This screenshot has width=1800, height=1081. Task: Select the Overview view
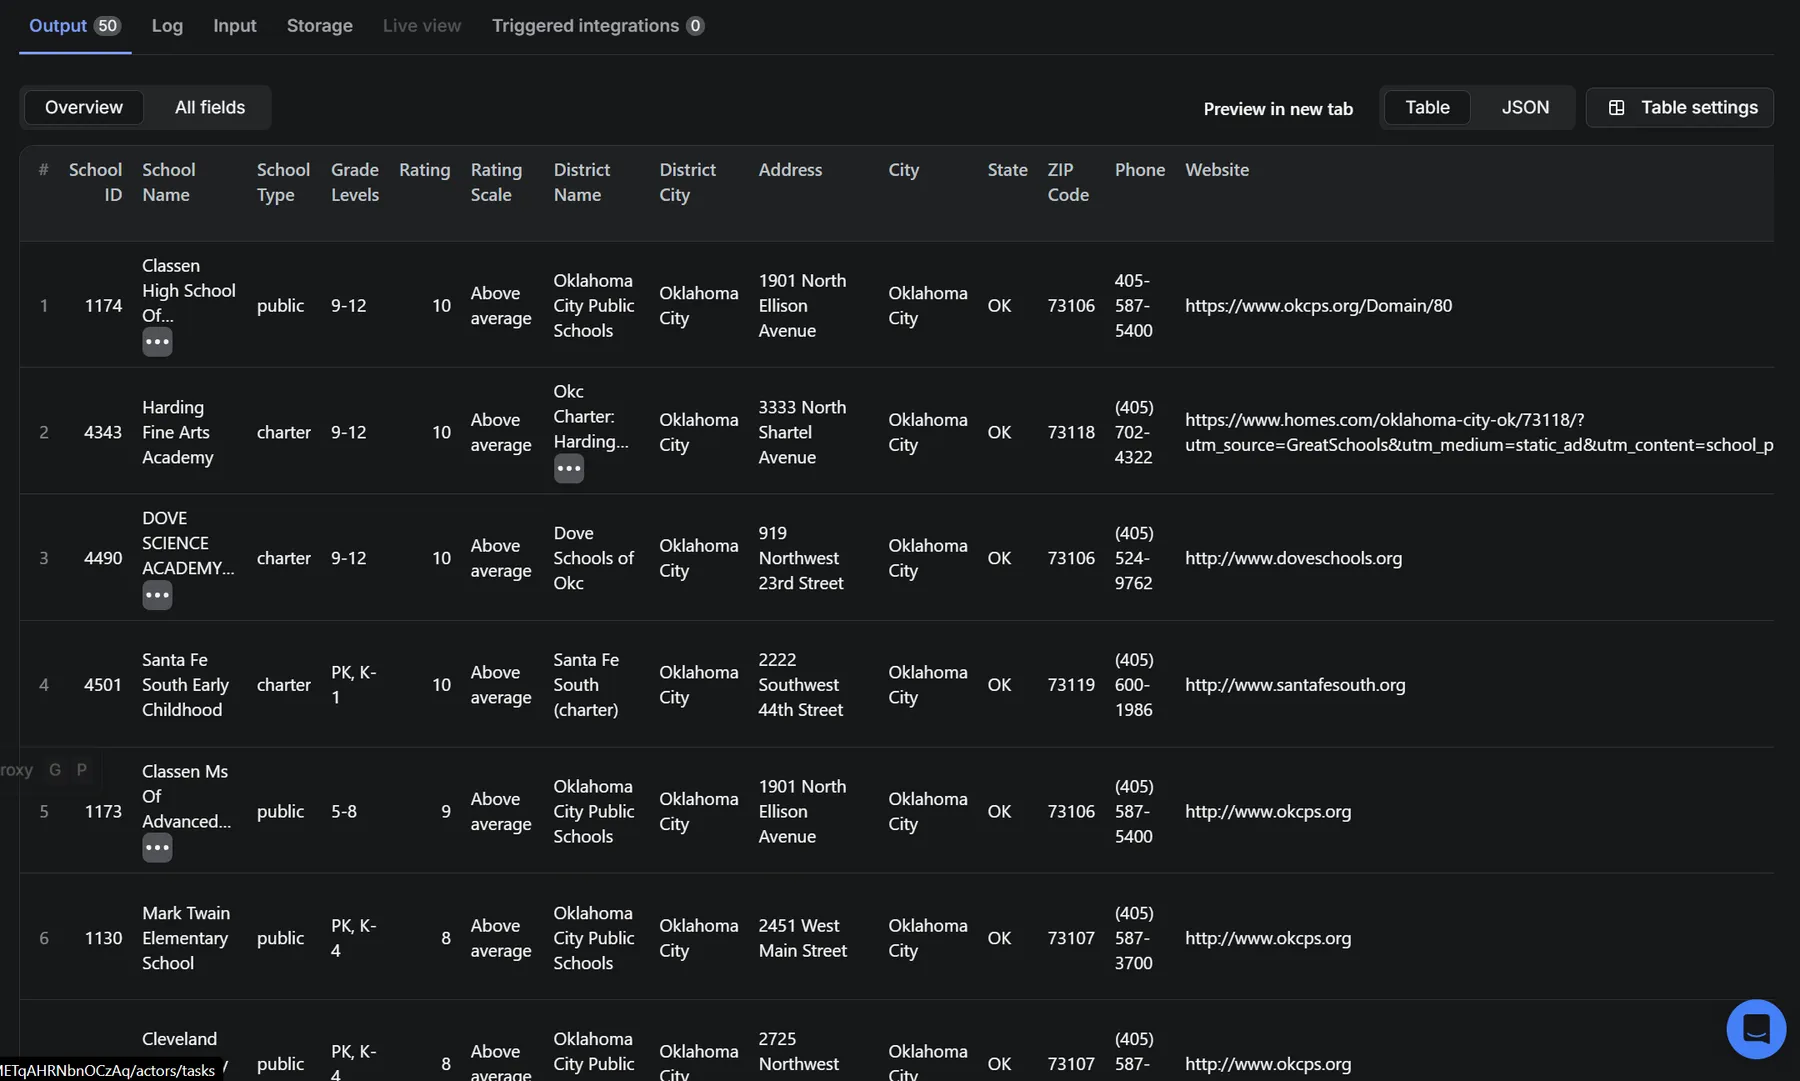(x=84, y=108)
